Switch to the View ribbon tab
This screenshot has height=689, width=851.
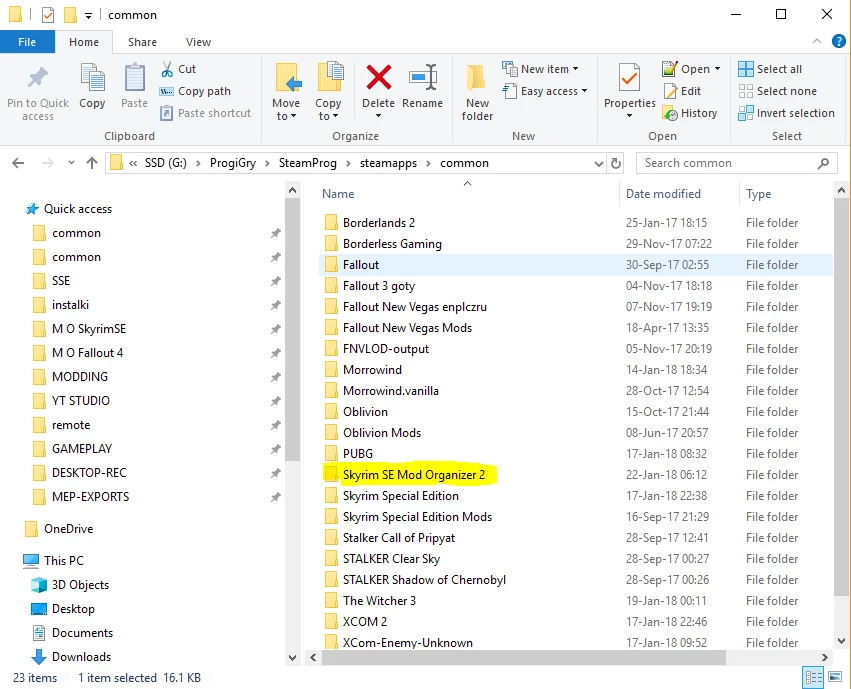point(198,42)
